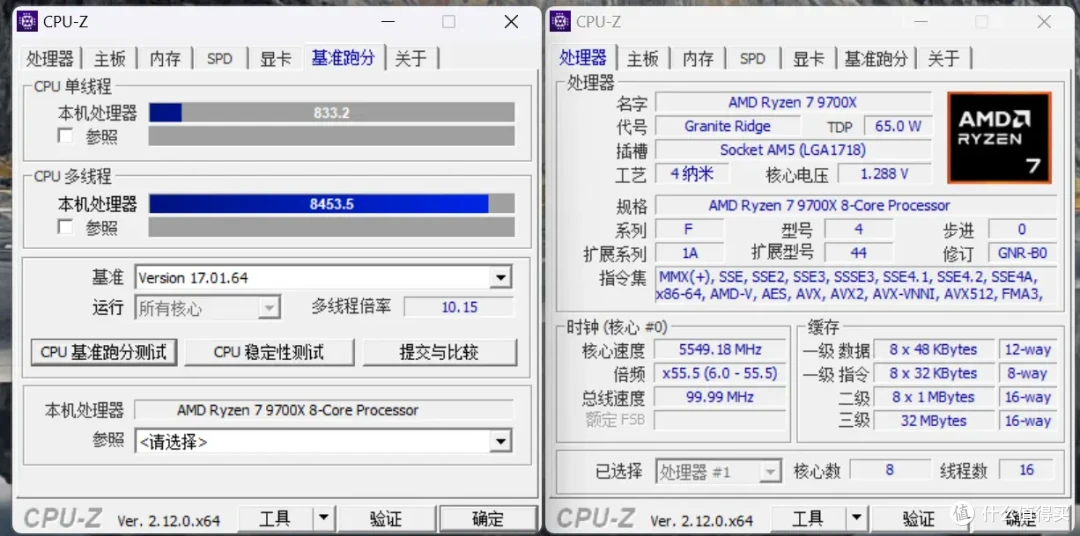Switch to 处理器 tab in left window
Screen dimensions: 1080x536
50,59
